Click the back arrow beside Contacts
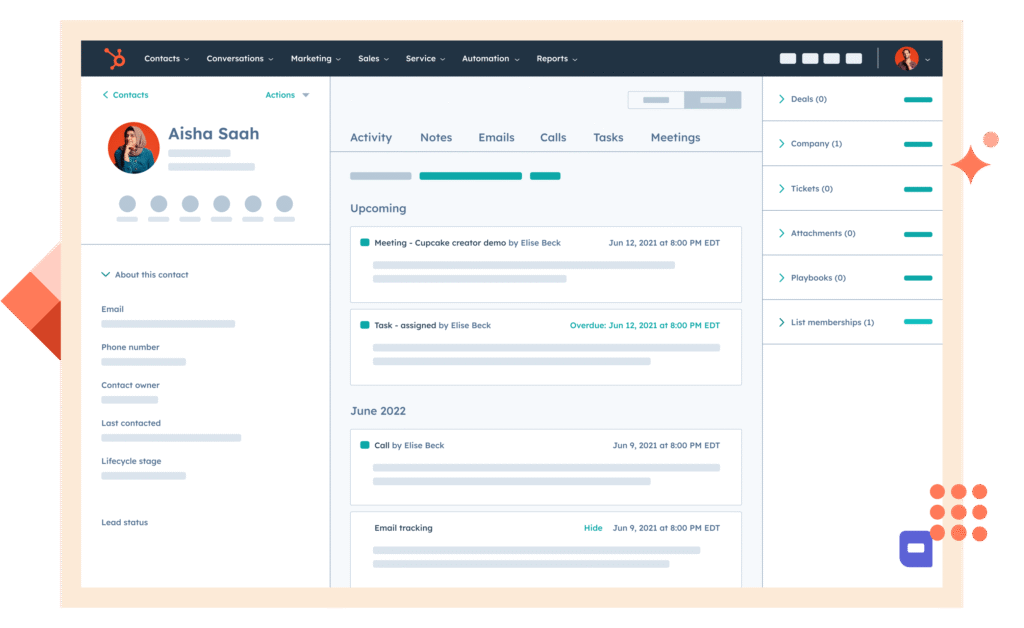The width and height of the screenshot is (1024, 628). pyautogui.click(x=105, y=95)
